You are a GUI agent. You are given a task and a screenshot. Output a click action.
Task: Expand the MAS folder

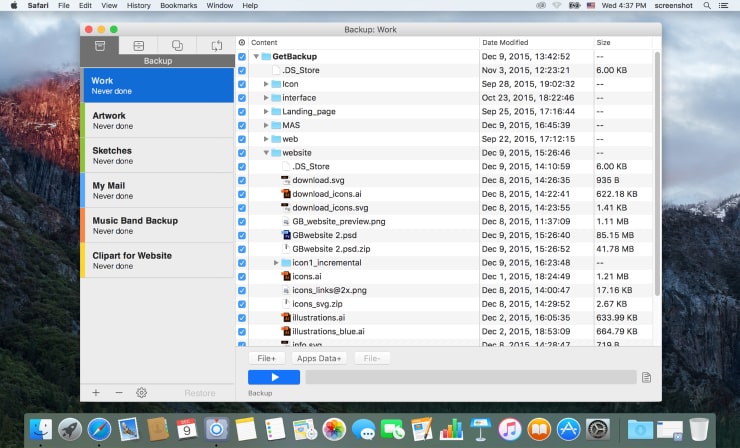point(266,125)
